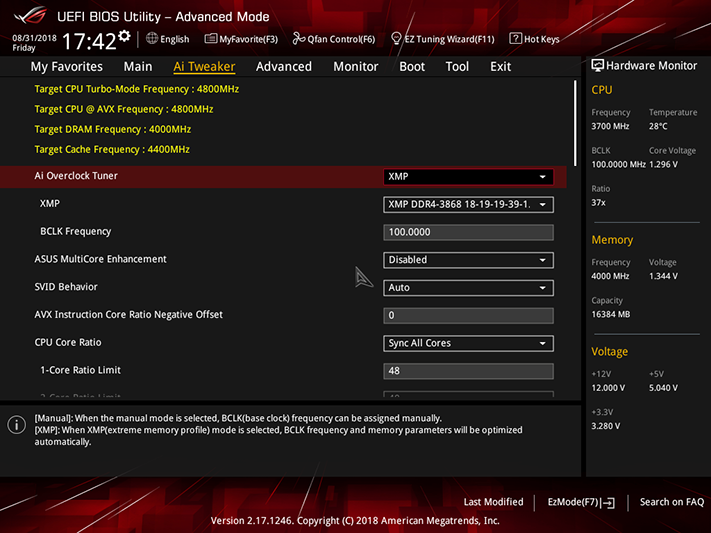Click memory capacity 16384 MB
Image resolution: width=711 pixels, height=533 pixels.
[x=610, y=314]
